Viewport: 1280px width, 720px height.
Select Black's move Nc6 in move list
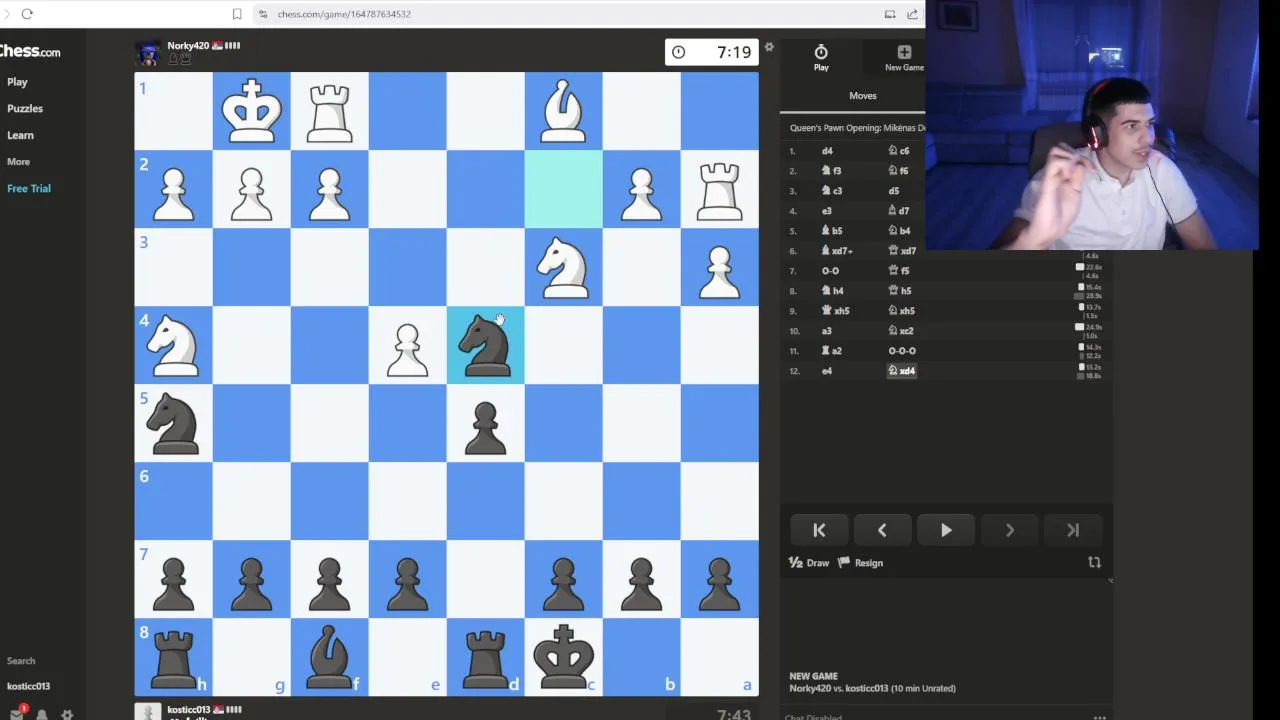point(899,151)
